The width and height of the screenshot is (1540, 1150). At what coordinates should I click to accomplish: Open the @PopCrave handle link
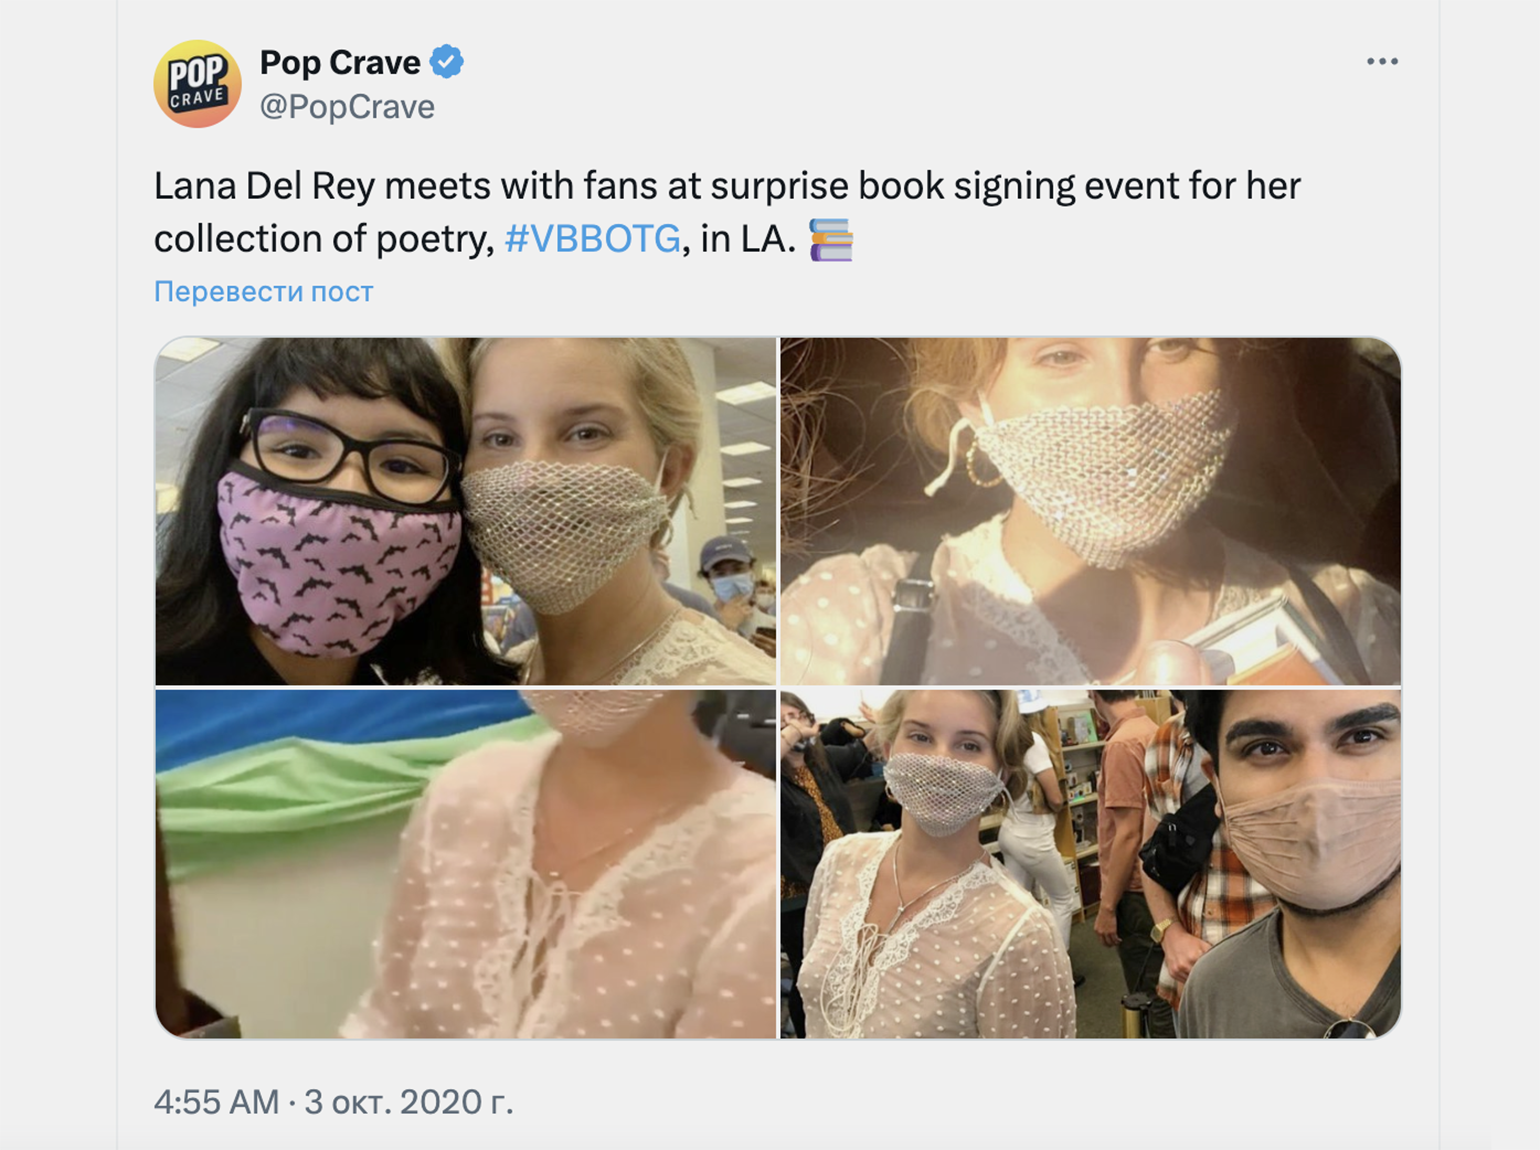tap(347, 106)
